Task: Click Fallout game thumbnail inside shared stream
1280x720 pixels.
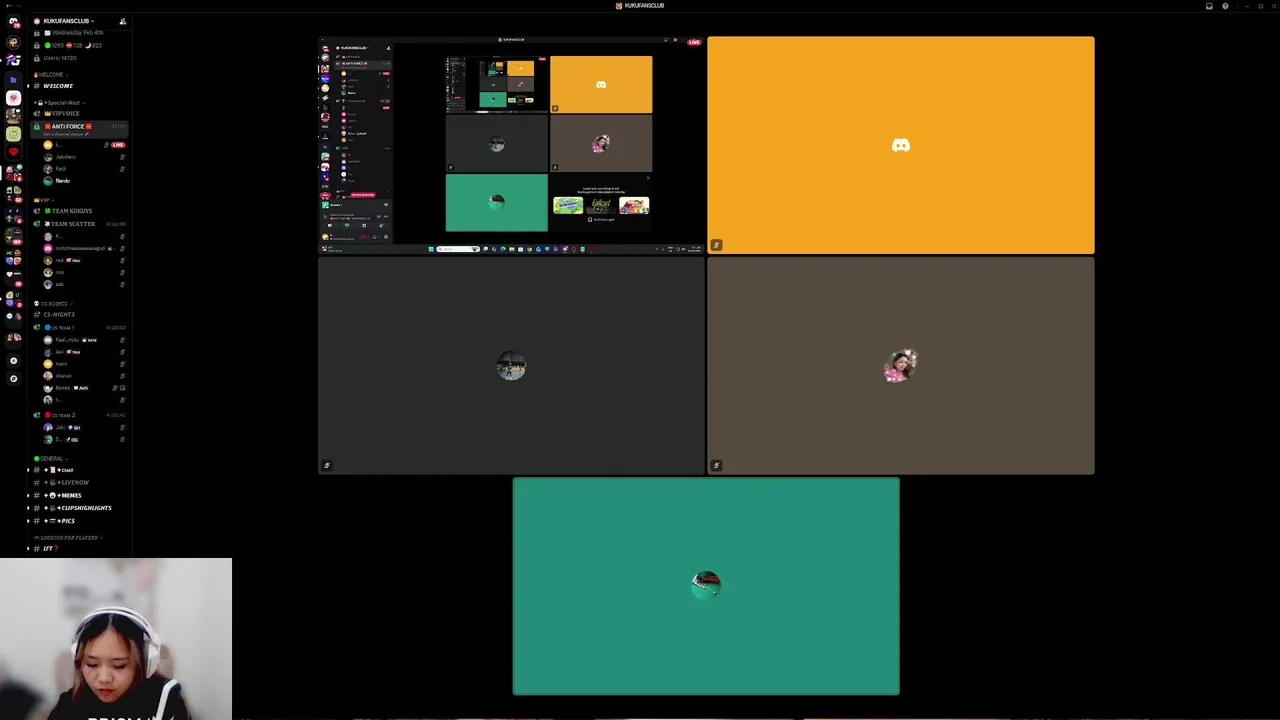Action: pyautogui.click(x=600, y=205)
